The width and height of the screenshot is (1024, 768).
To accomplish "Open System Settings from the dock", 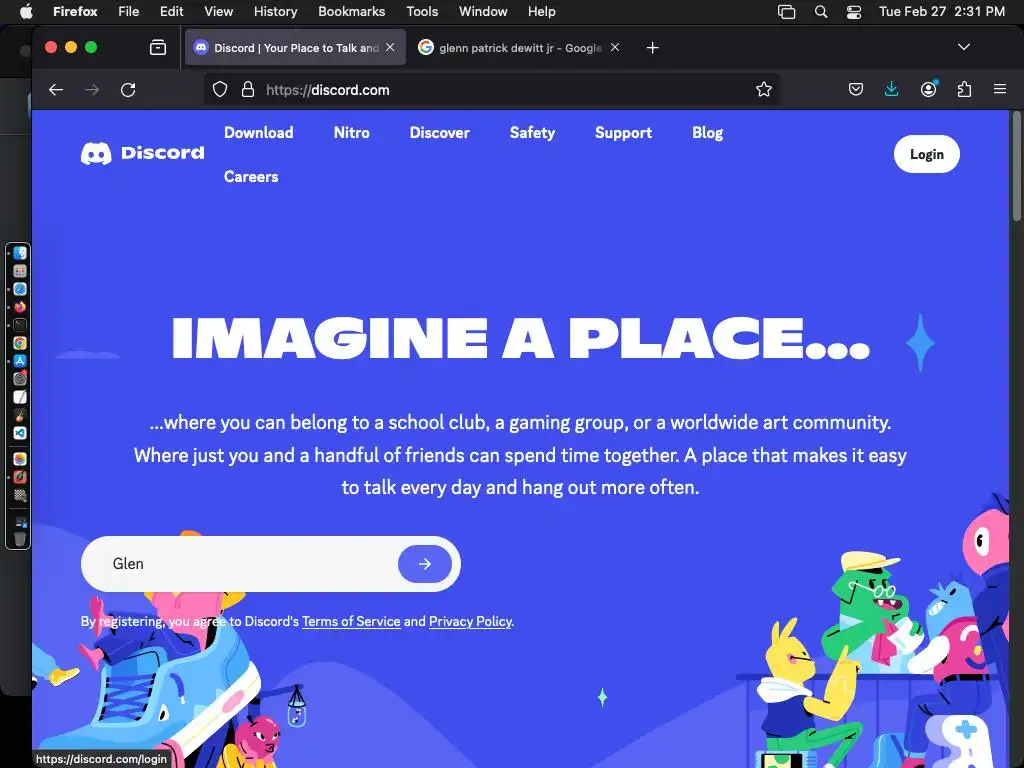I will pyautogui.click(x=20, y=378).
